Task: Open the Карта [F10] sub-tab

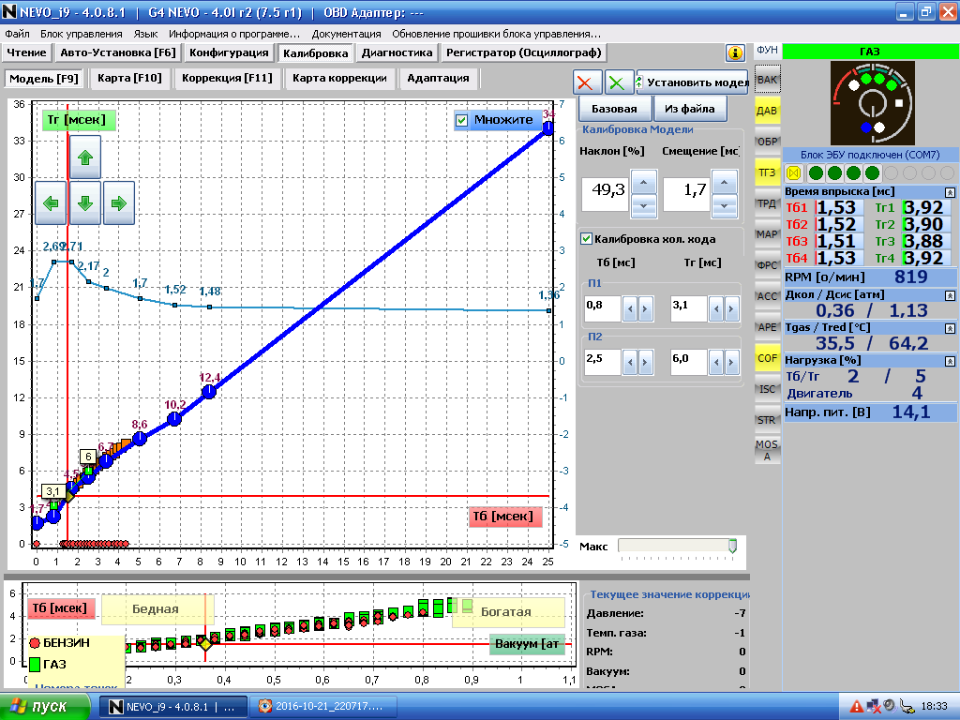Action: coord(129,78)
